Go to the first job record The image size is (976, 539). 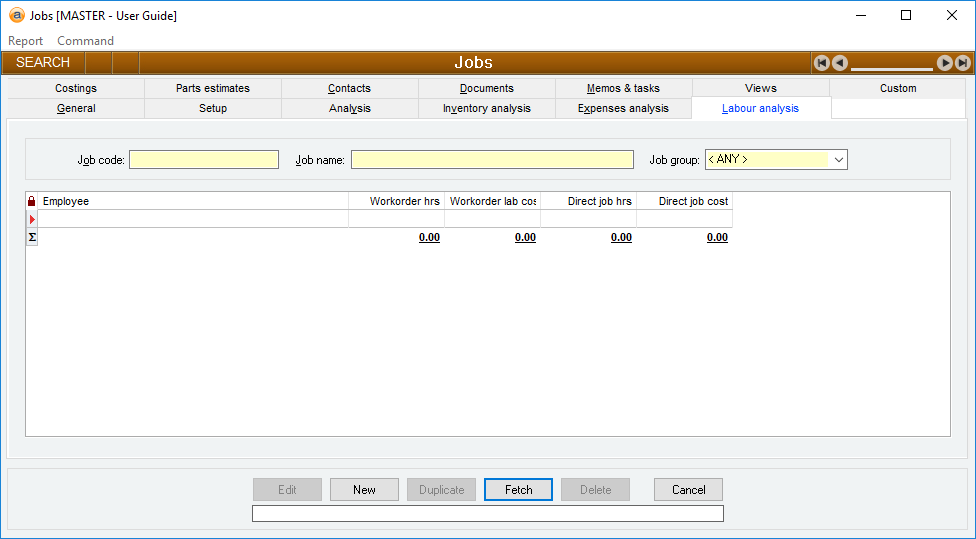[x=822, y=63]
